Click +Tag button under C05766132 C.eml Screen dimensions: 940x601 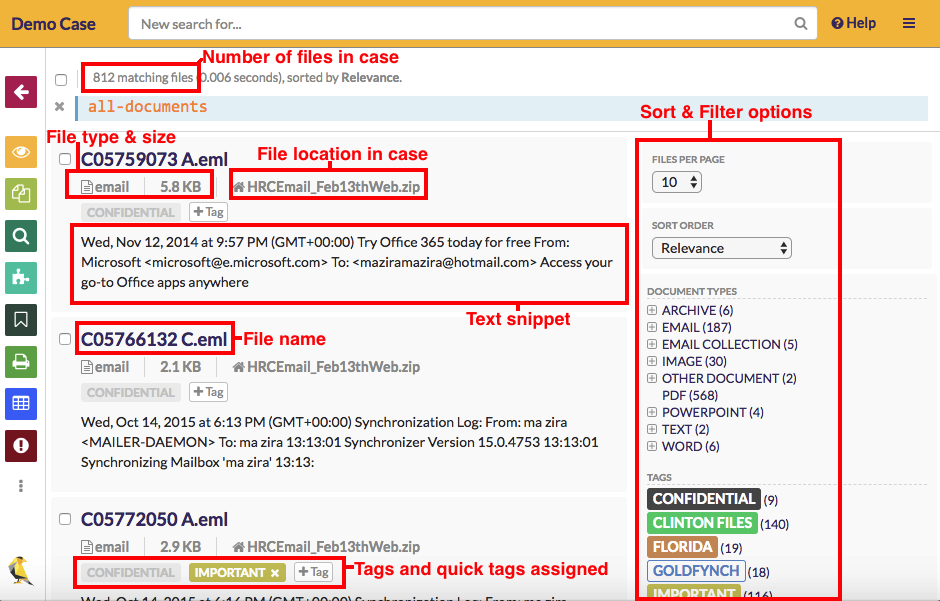(209, 392)
